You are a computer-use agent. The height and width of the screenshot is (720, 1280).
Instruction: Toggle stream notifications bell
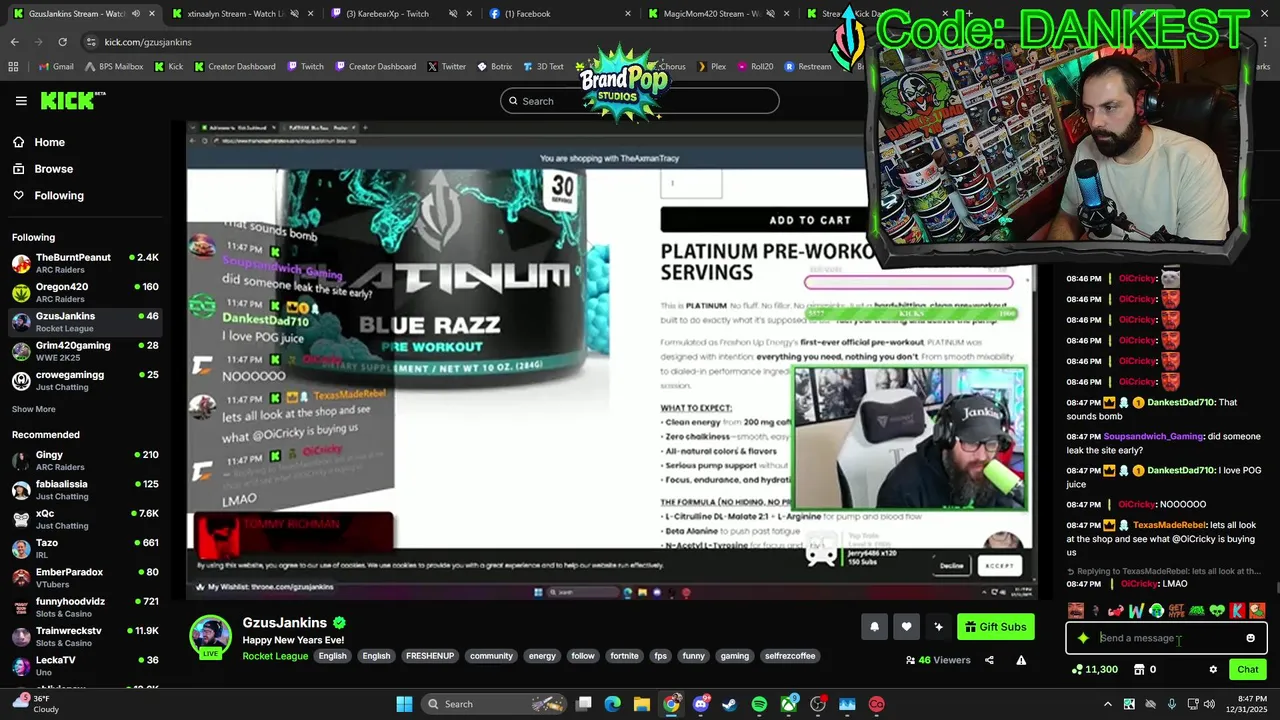point(874,627)
